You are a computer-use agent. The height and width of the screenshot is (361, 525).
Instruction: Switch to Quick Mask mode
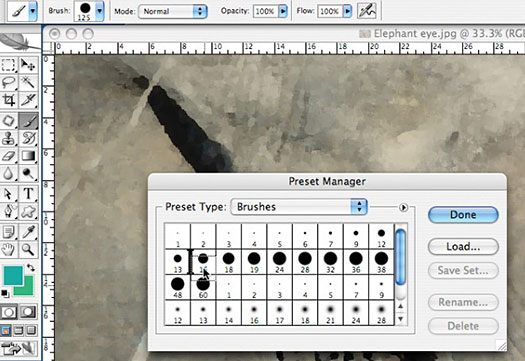(x=28, y=312)
